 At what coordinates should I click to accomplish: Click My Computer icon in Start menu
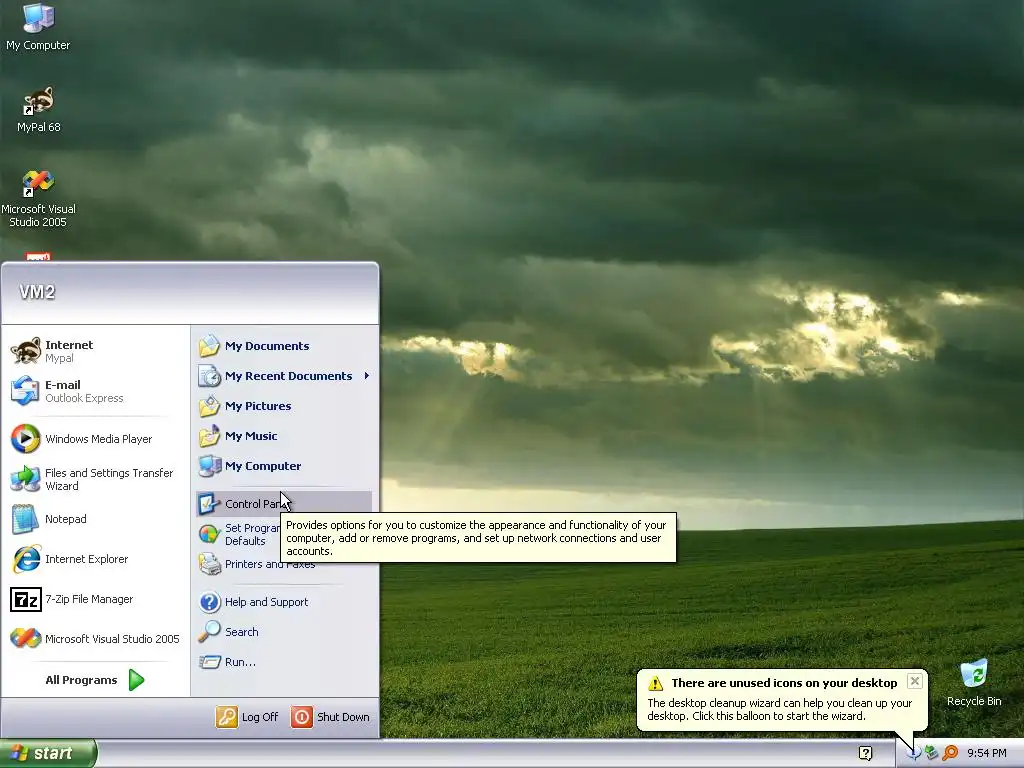(x=209, y=466)
